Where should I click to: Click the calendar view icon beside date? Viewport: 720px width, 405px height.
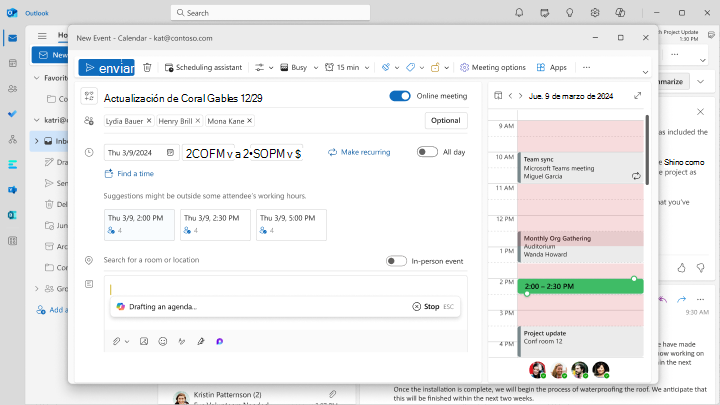click(498, 96)
